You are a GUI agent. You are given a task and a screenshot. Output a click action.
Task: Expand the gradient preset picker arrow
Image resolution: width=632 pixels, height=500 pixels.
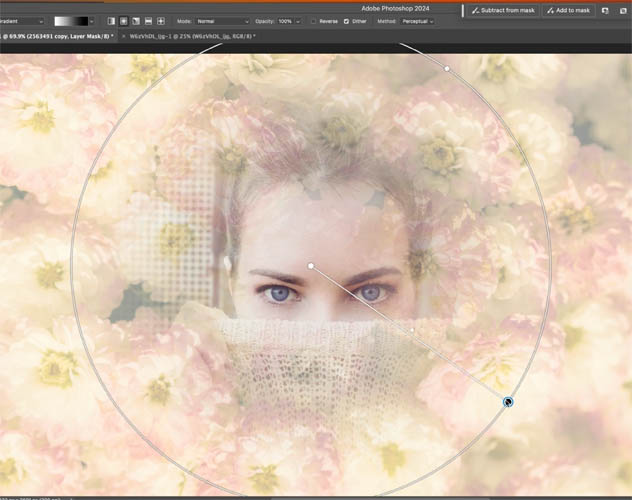point(92,21)
